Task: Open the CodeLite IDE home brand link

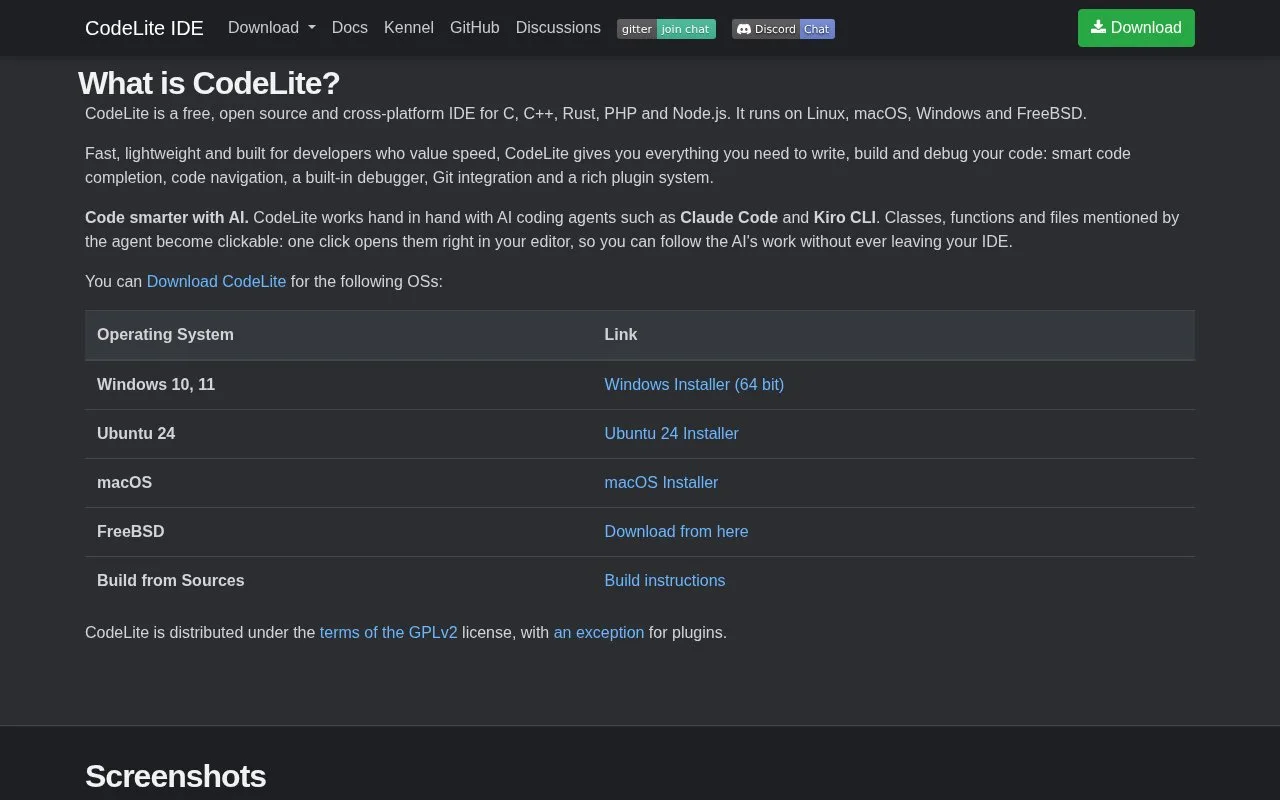Action: coord(144,28)
